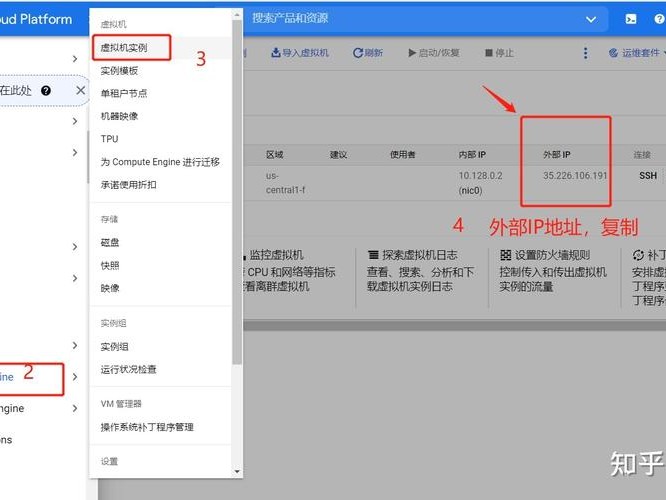Click the 外部 IP column header
666x500 pixels.
click(x=556, y=155)
